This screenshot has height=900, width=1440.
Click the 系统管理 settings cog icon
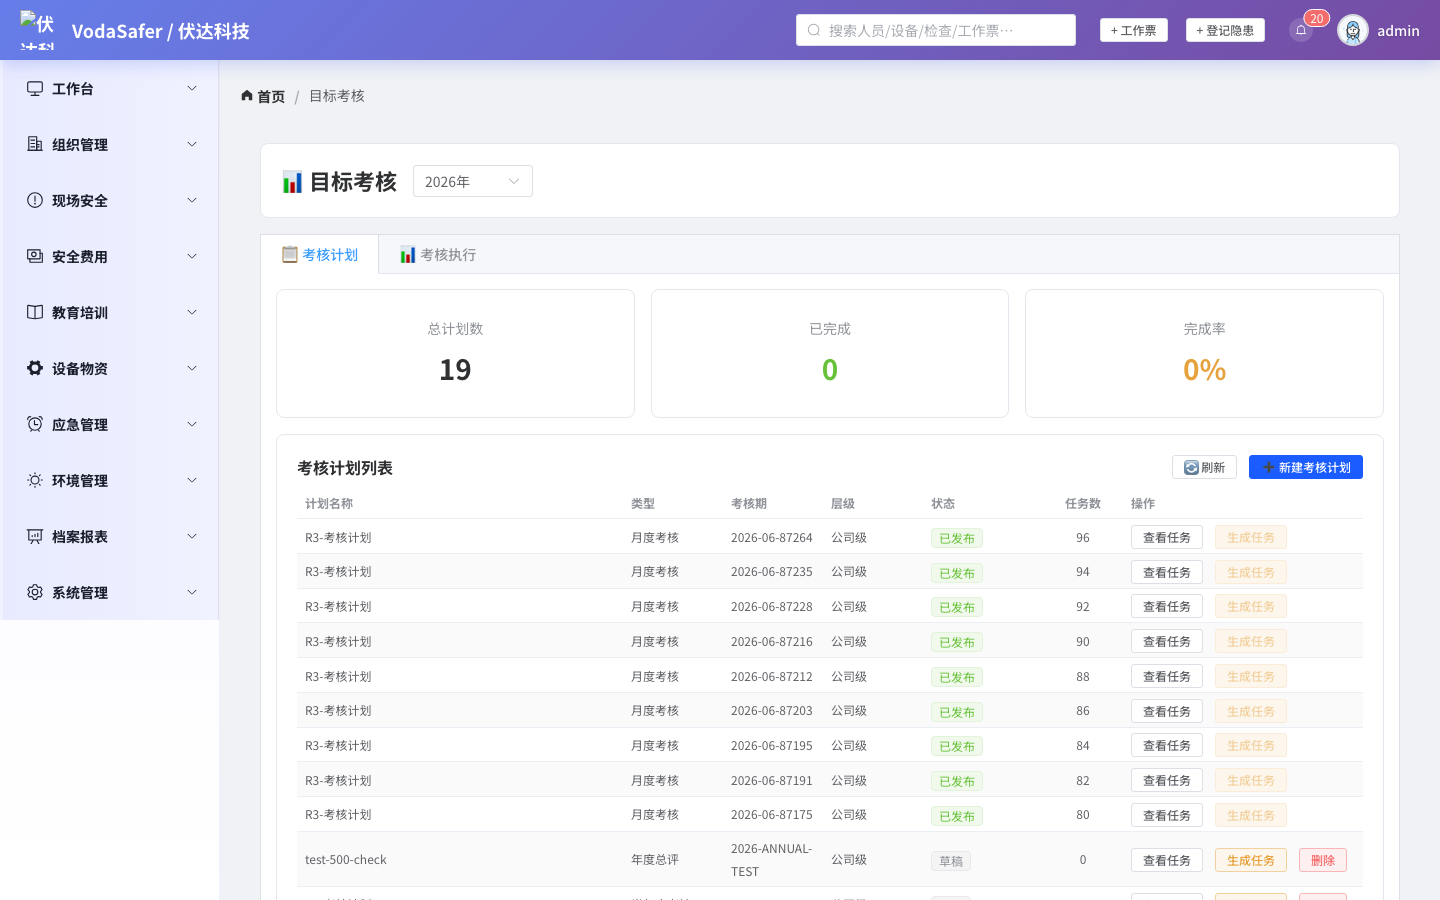(x=35, y=592)
